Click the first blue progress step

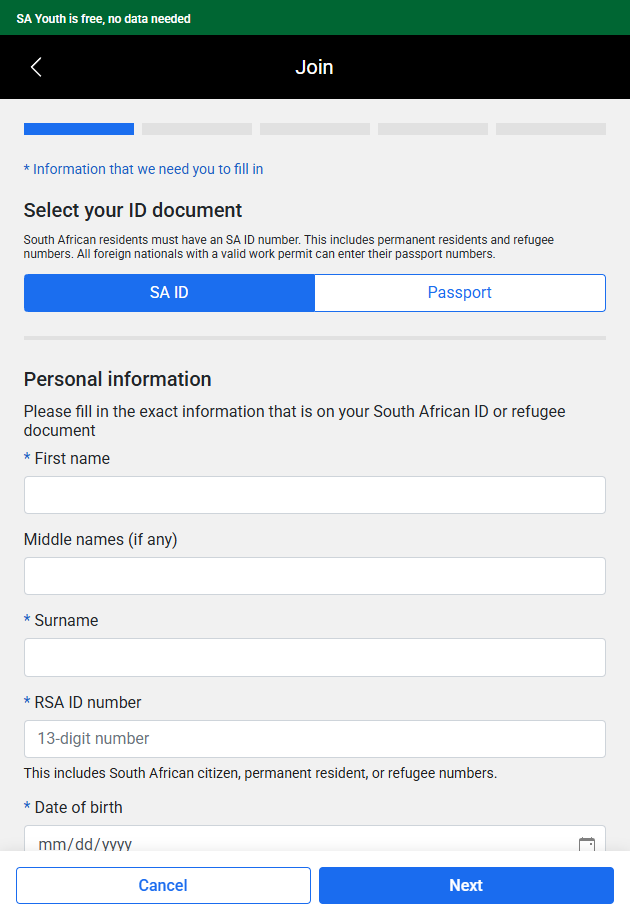click(79, 129)
